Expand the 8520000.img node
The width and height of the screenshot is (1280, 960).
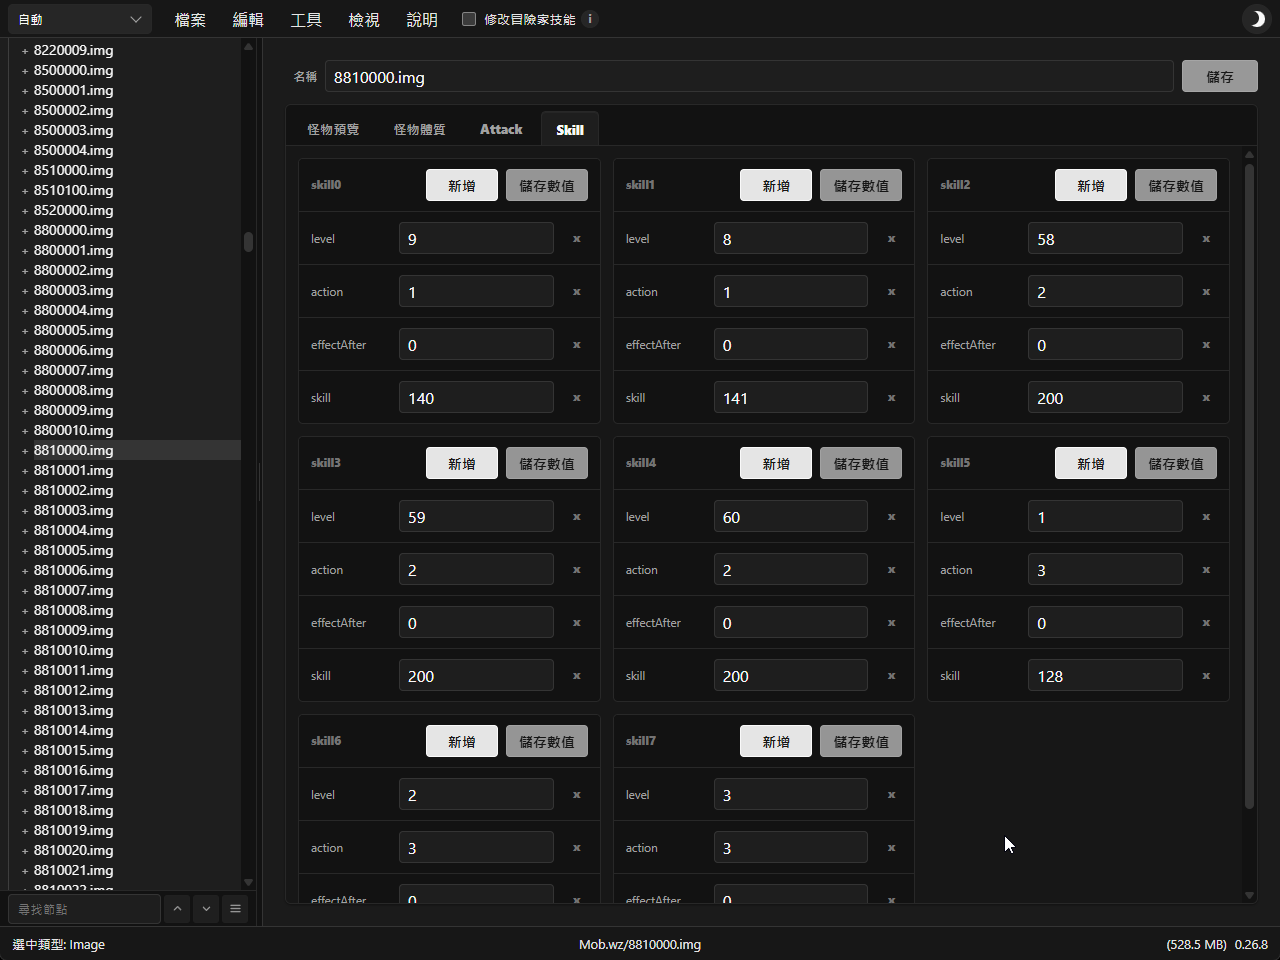25,211
